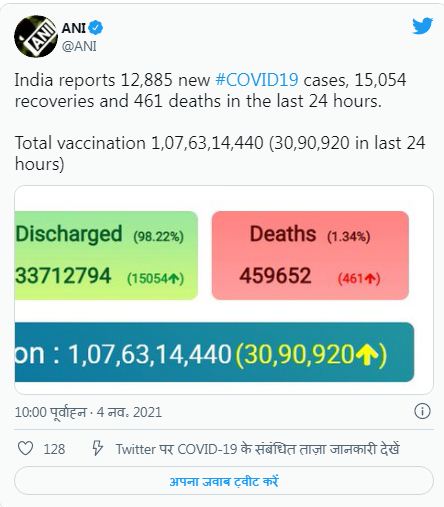Click the tweet info circle icon
The height and width of the screenshot is (507, 444).
pyautogui.click(x=422, y=411)
